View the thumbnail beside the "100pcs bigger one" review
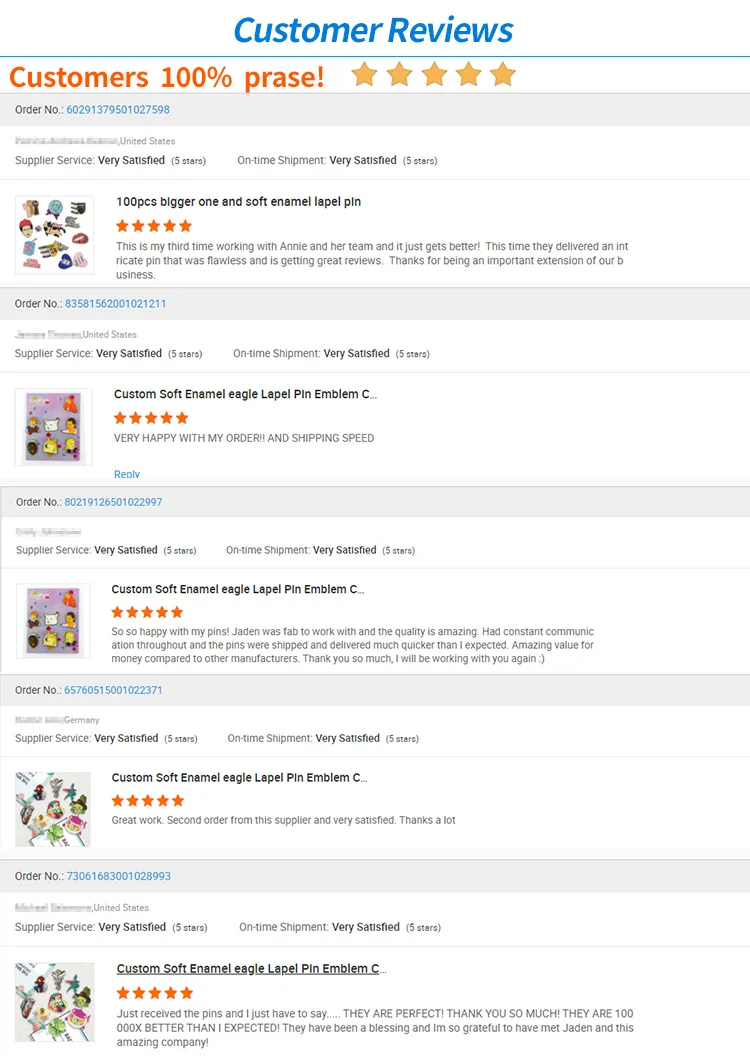 point(54,235)
